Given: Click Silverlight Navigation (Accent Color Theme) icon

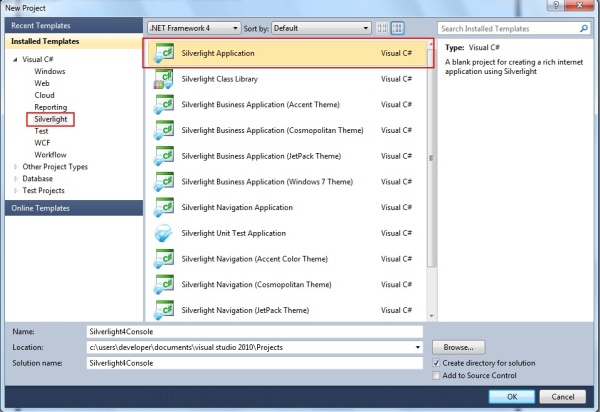Looking at the screenshot, I should tap(164, 259).
